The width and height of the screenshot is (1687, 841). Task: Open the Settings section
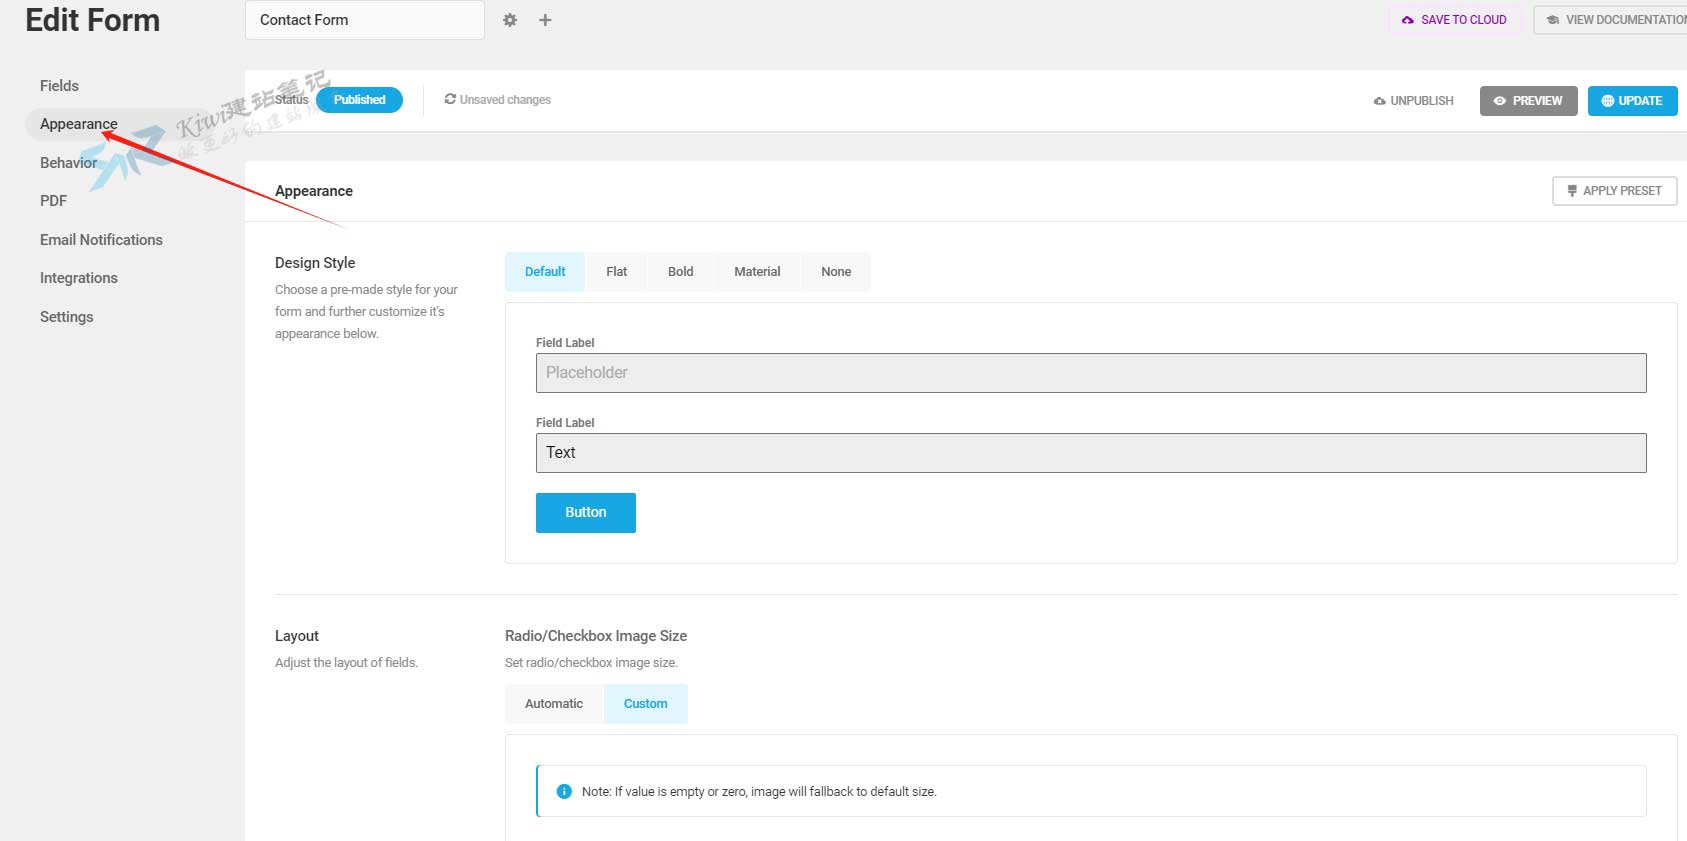pos(67,317)
